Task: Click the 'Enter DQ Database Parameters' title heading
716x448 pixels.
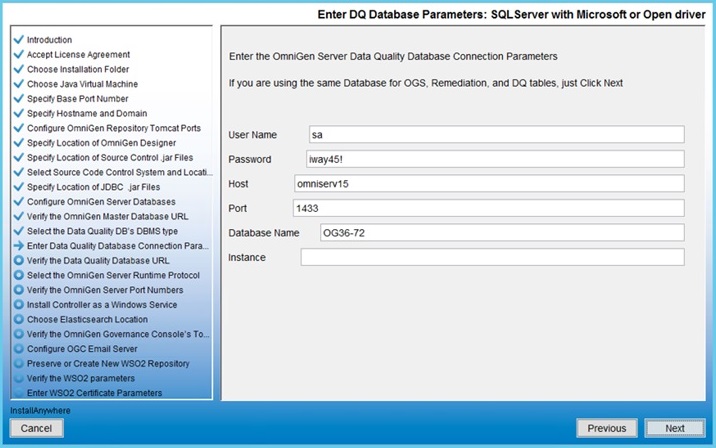Action: click(511, 15)
